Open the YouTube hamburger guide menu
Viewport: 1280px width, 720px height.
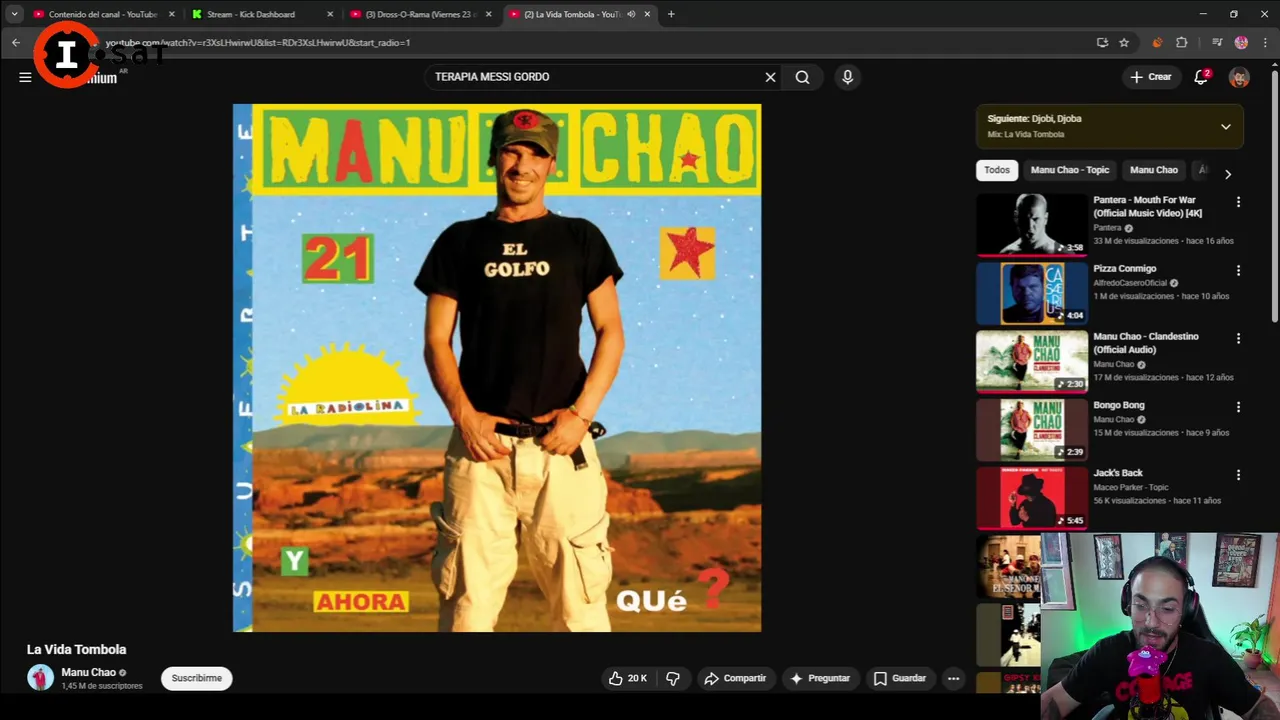tap(25, 77)
